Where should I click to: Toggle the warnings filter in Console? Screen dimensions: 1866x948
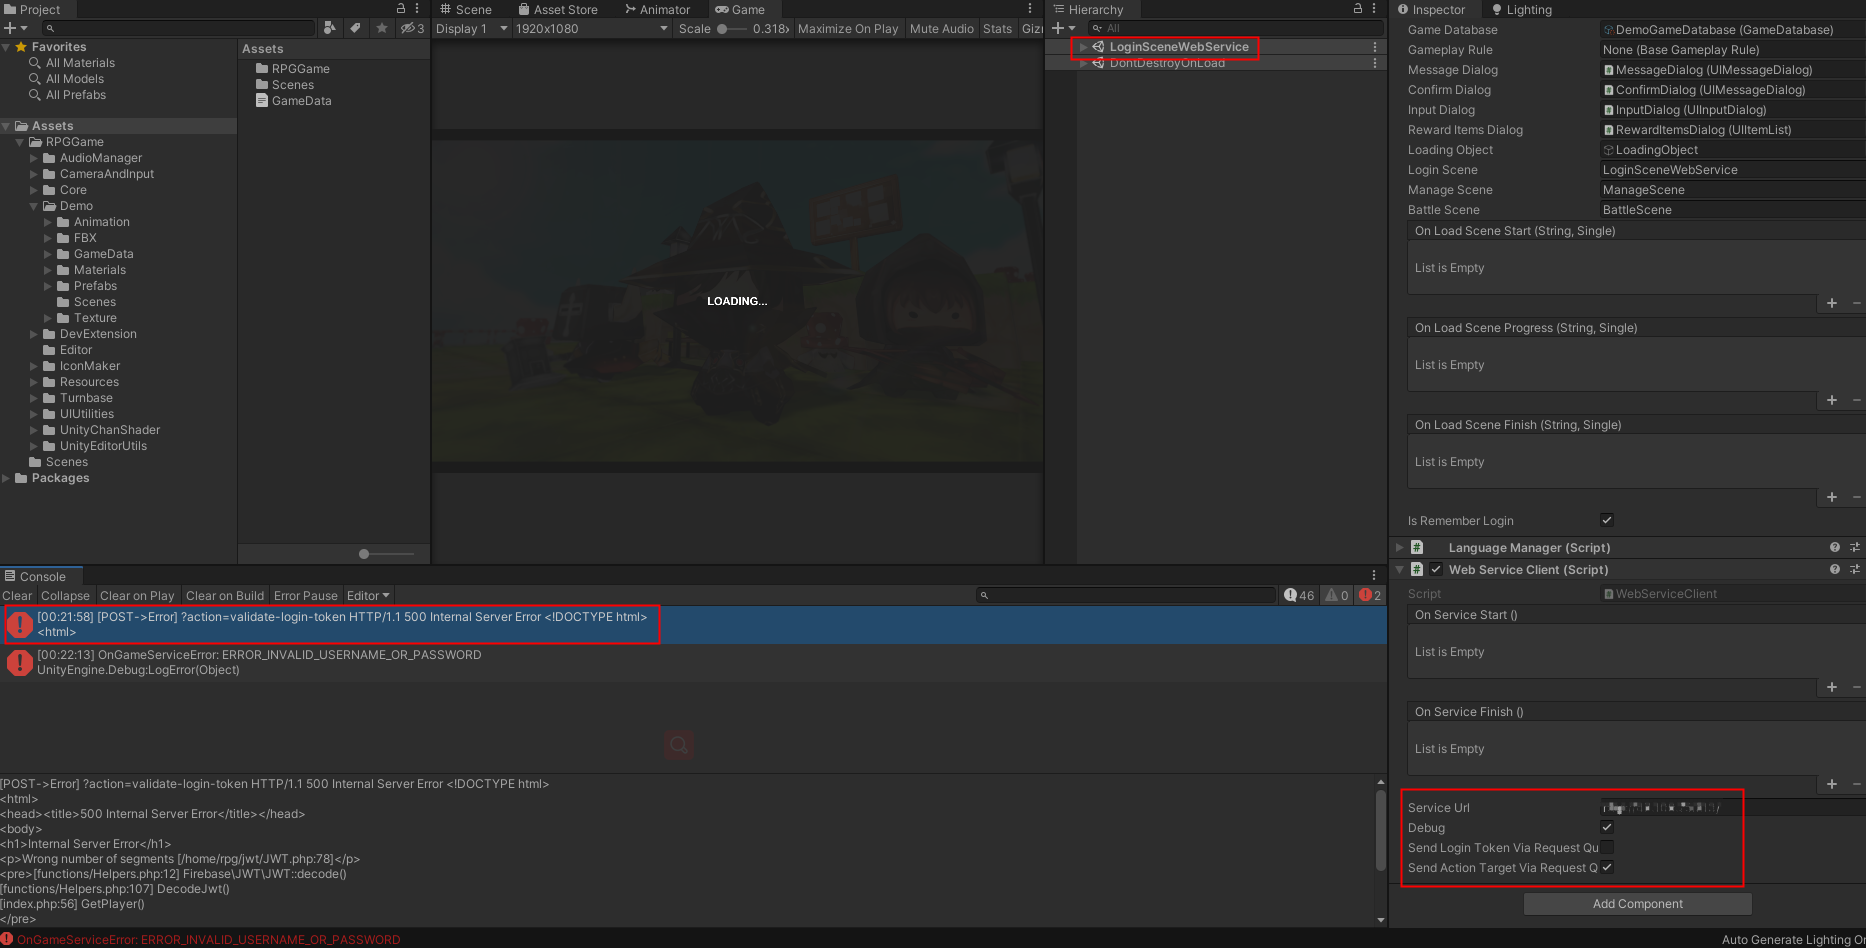[1334, 595]
